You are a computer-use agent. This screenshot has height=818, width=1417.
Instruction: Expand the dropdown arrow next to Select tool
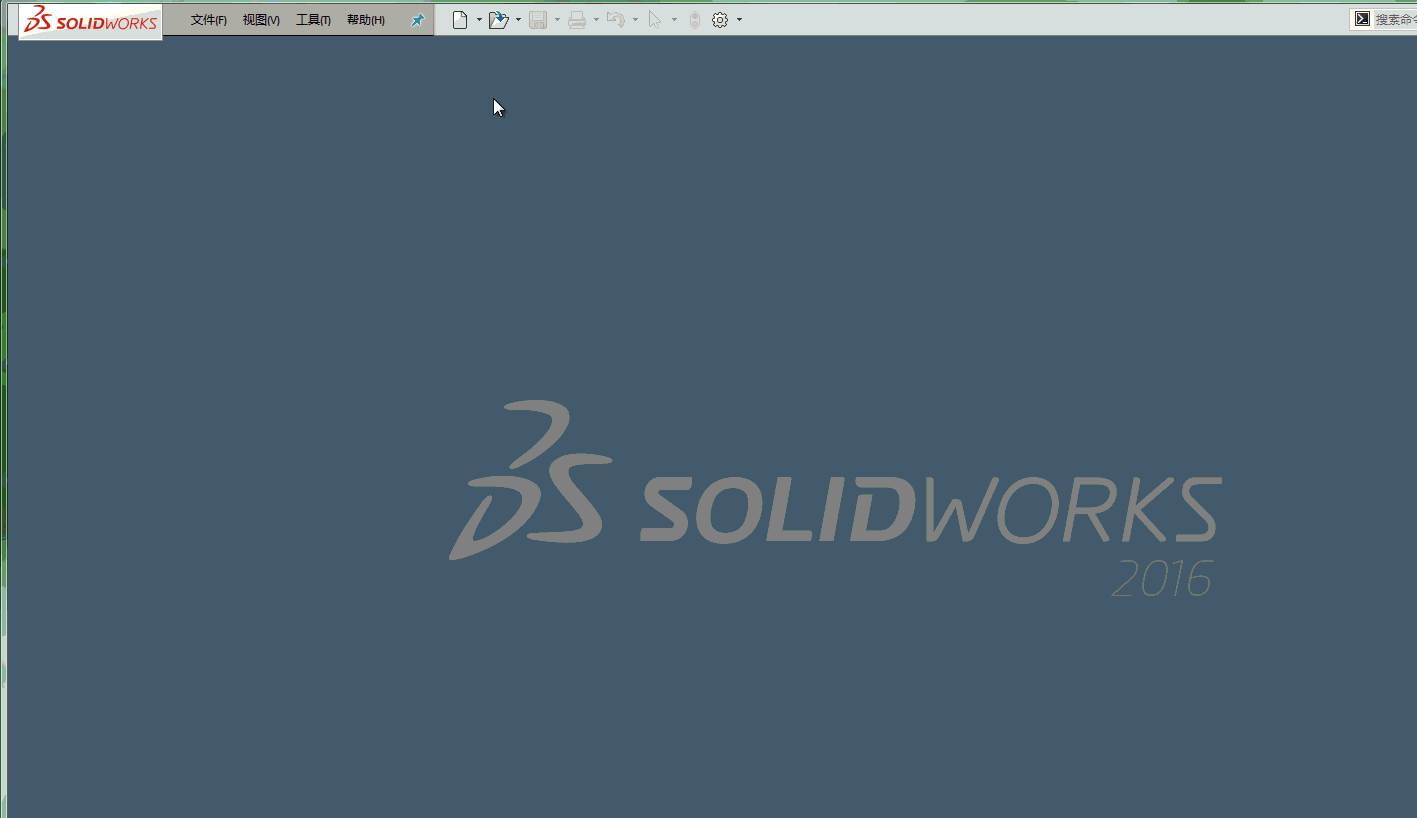tap(674, 20)
